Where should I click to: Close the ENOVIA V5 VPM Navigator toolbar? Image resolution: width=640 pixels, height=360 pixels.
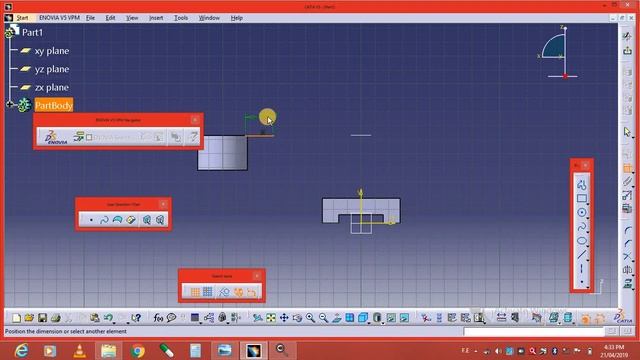coord(195,120)
